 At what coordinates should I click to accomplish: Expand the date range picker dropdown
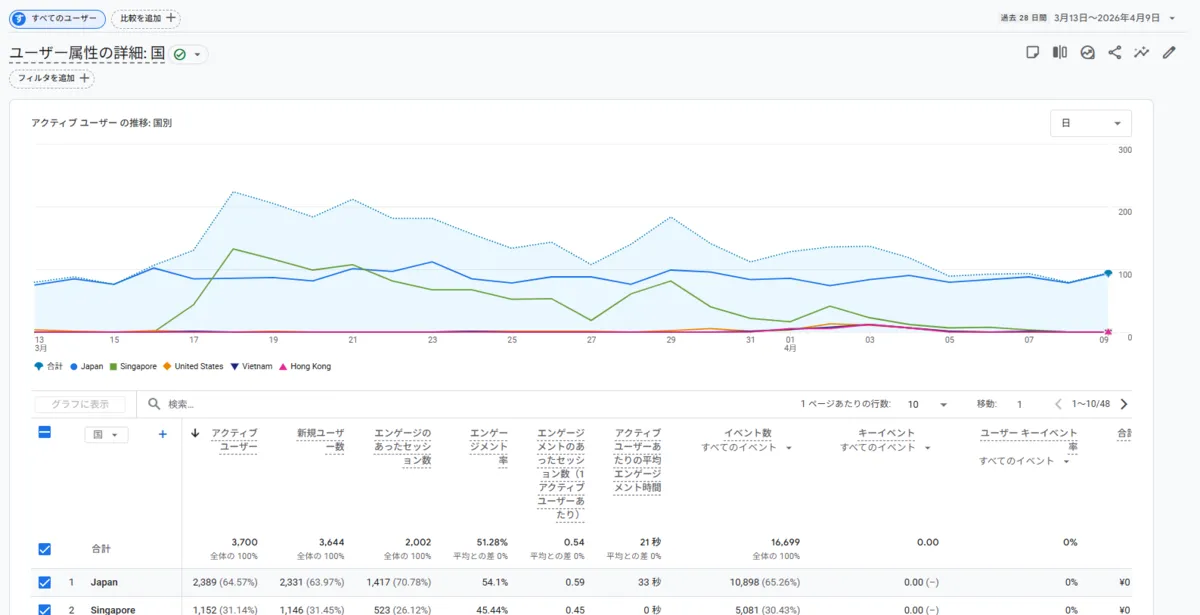pyautogui.click(x=1171, y=18)
